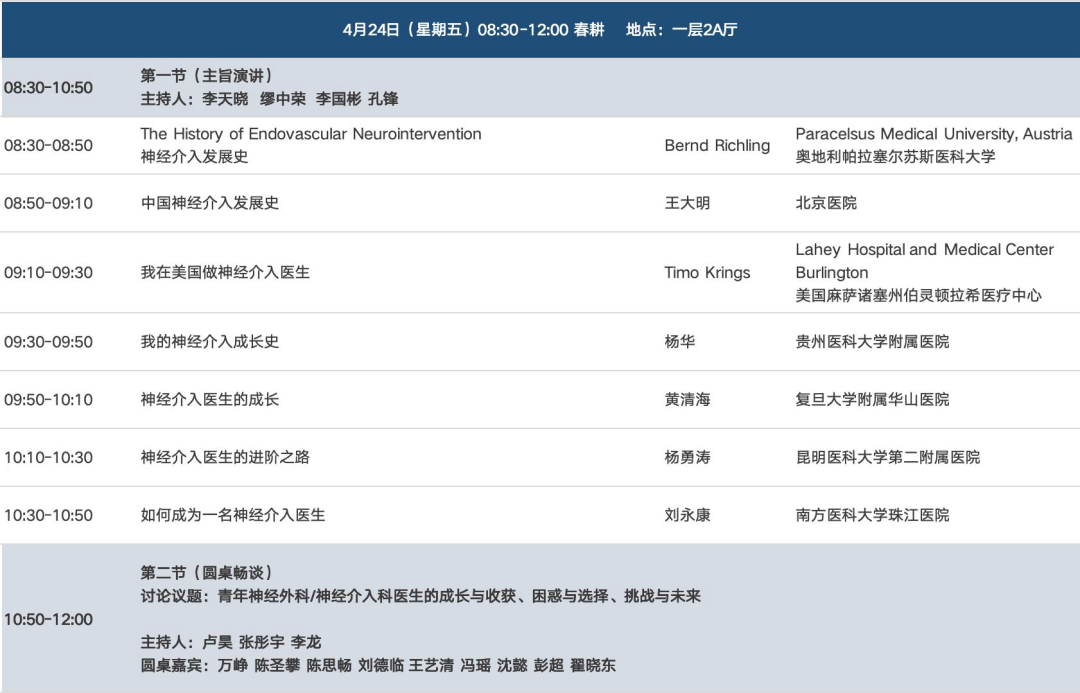Screen dimensions: 1080x693
Task: Click the 08:30-08:50 time slot cell
Action: [x=48, y=146]
